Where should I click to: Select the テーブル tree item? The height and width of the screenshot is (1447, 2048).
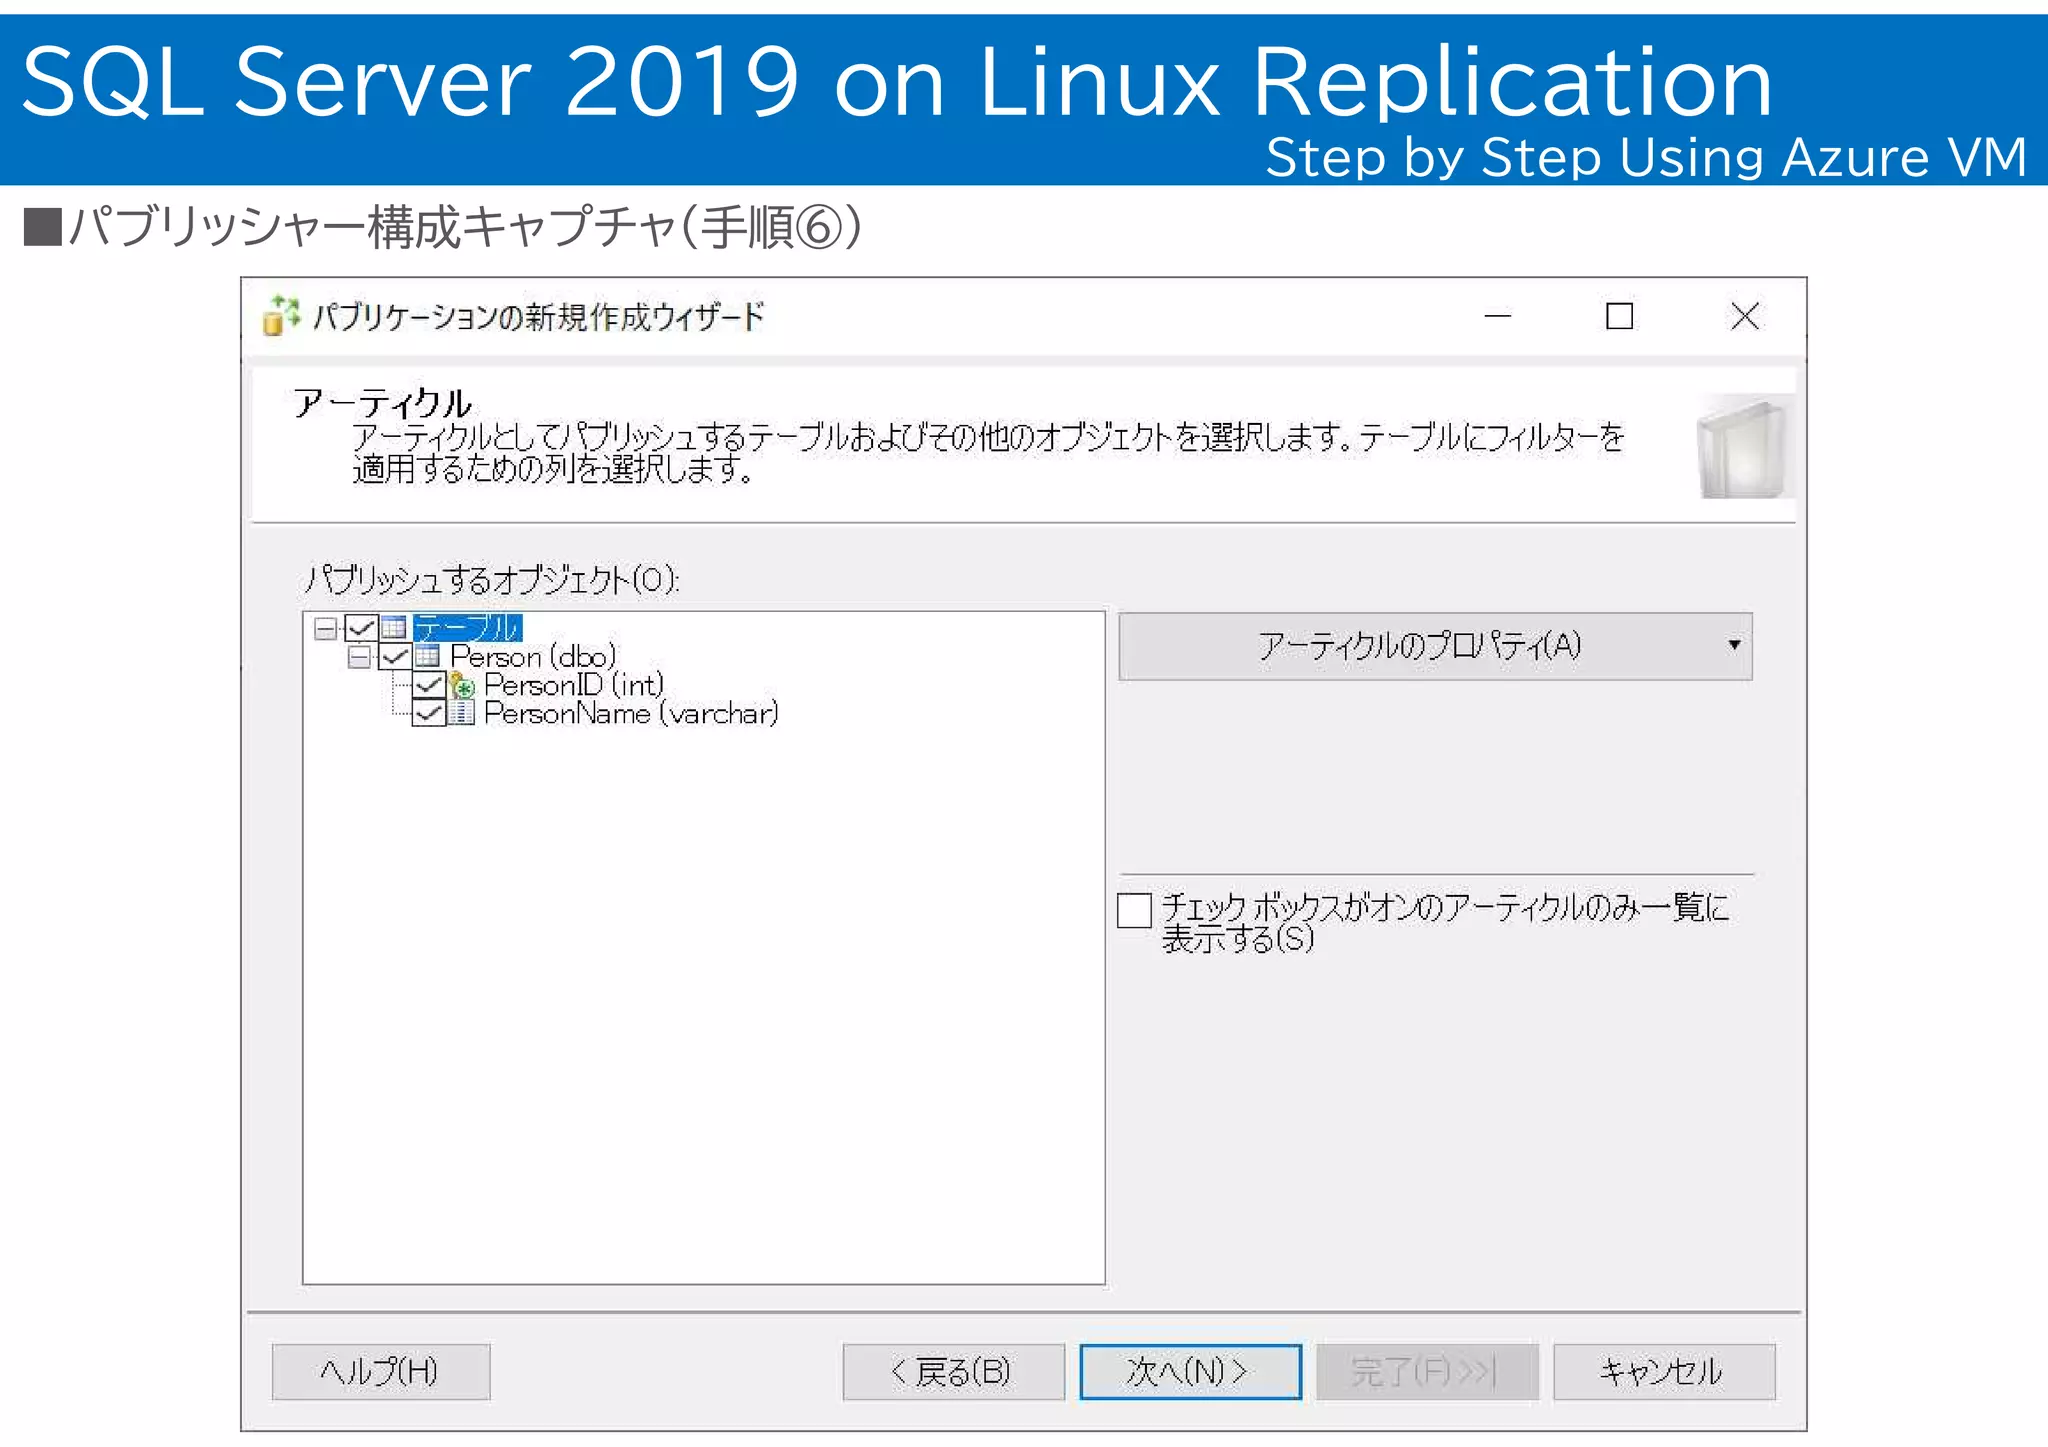pos(467,628)
